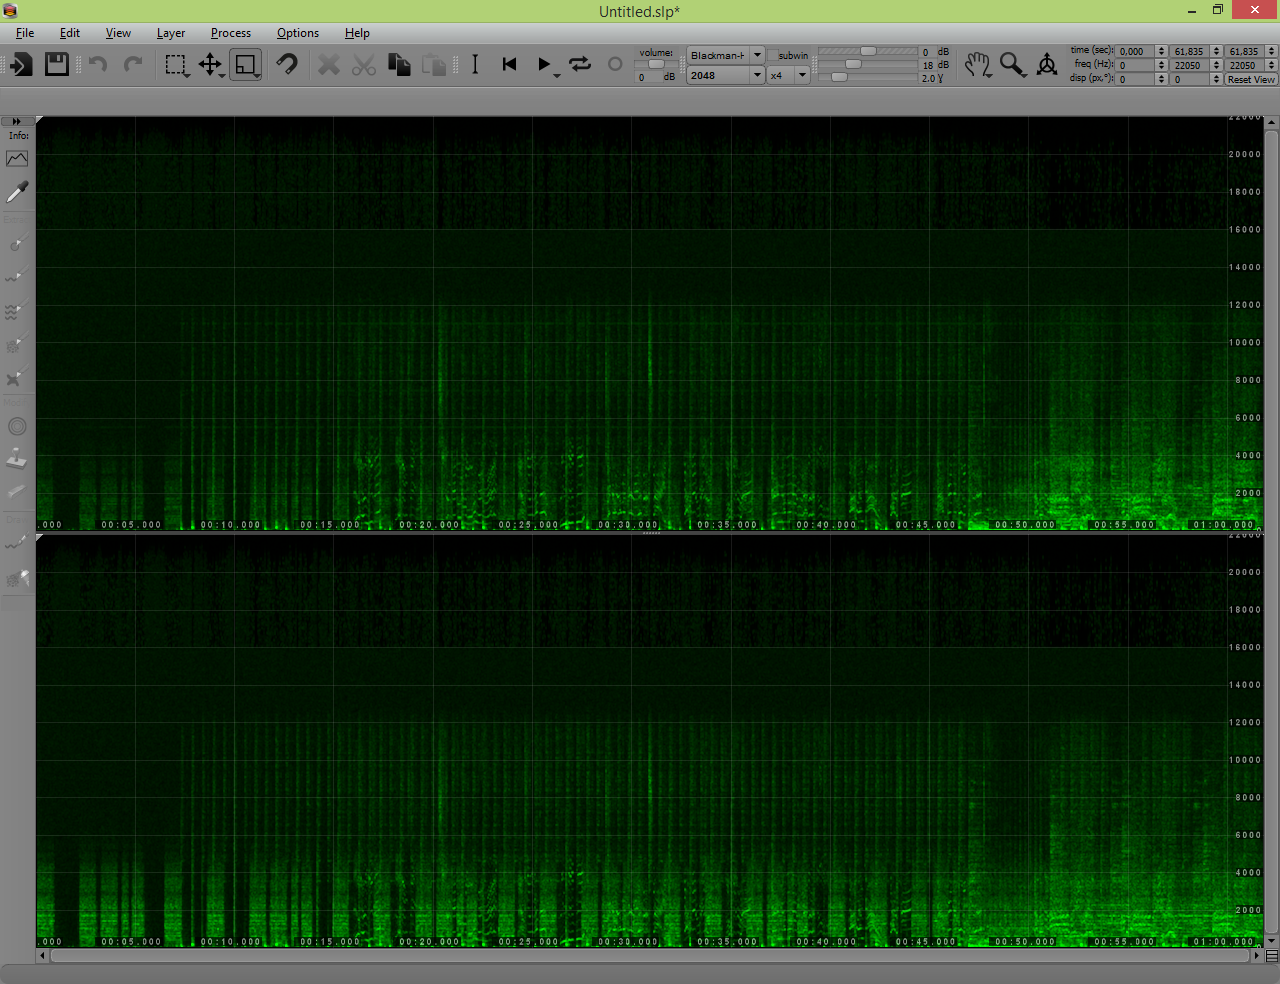
Task: Click the scissors cut icon
Action: [364, 65]
